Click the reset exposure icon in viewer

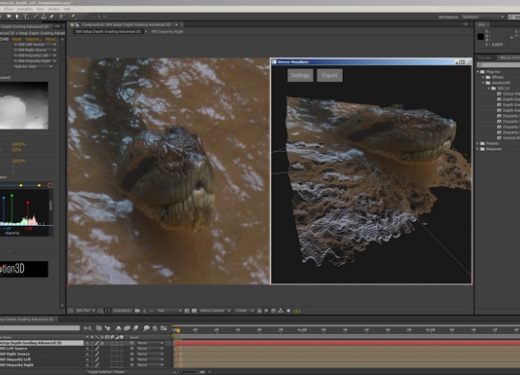289,311
